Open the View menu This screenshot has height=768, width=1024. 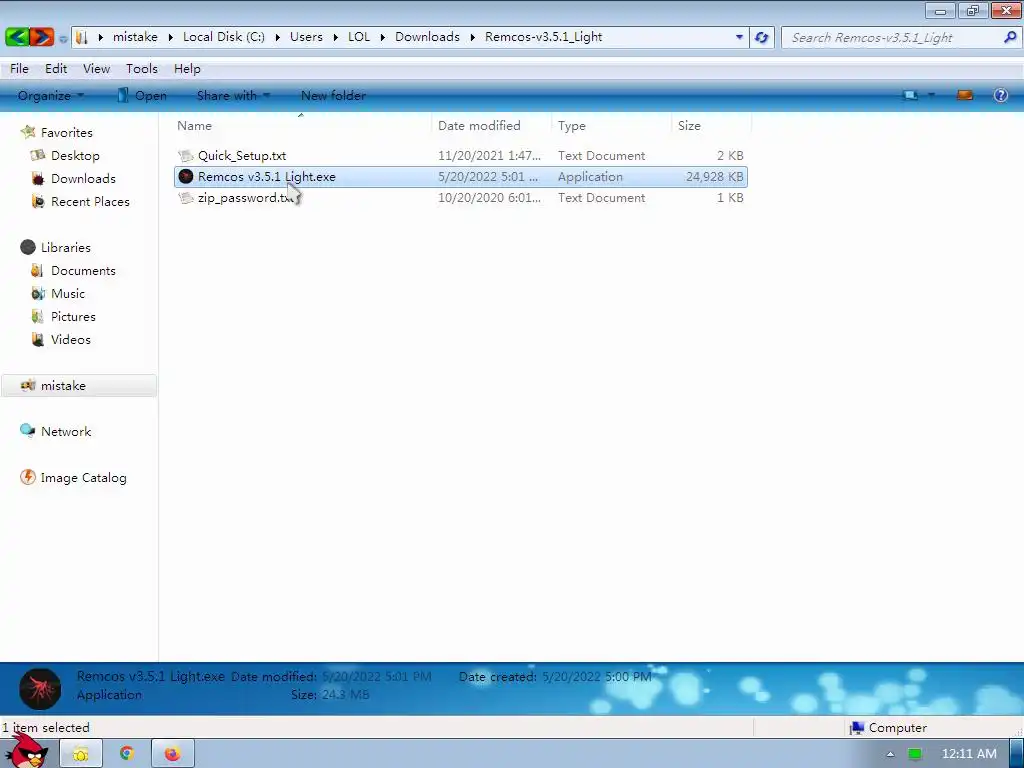point(96,69)
